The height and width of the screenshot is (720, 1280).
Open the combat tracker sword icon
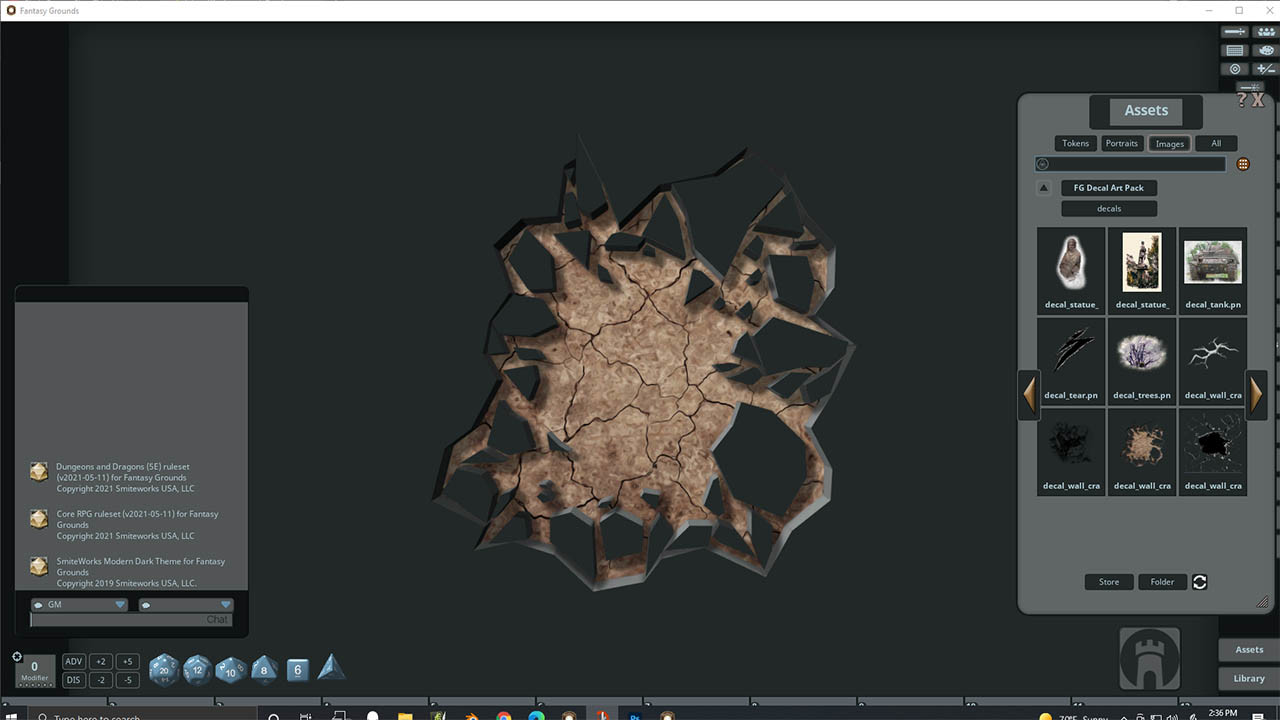click(x=1235, y=31)
